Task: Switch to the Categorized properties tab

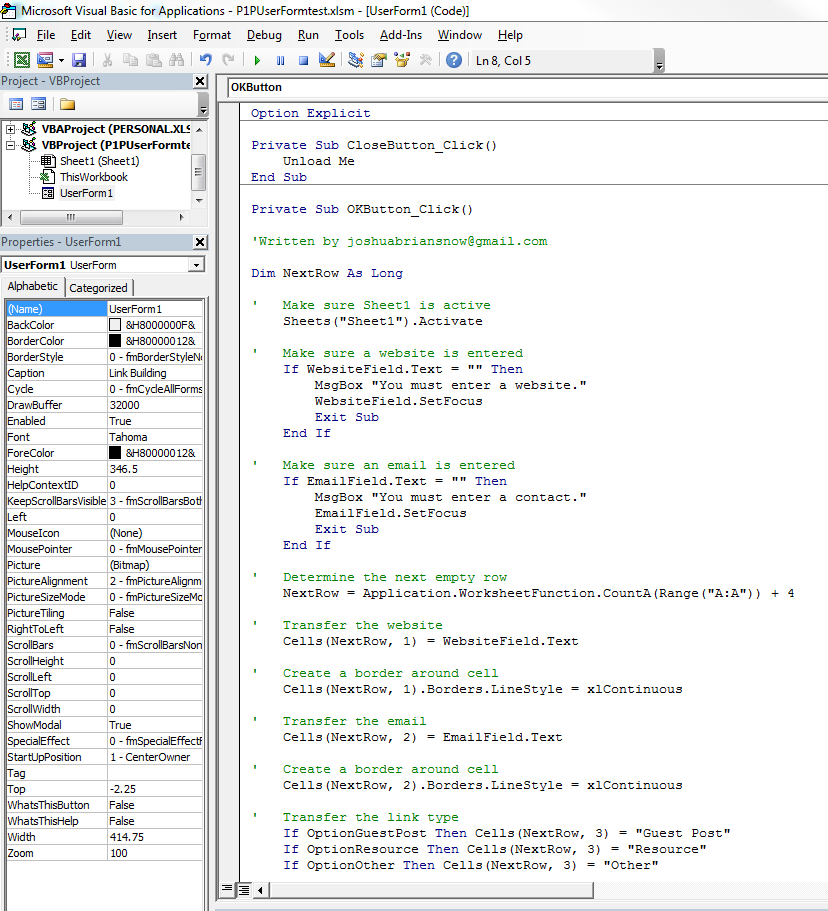Action: [x=98, y=288]
